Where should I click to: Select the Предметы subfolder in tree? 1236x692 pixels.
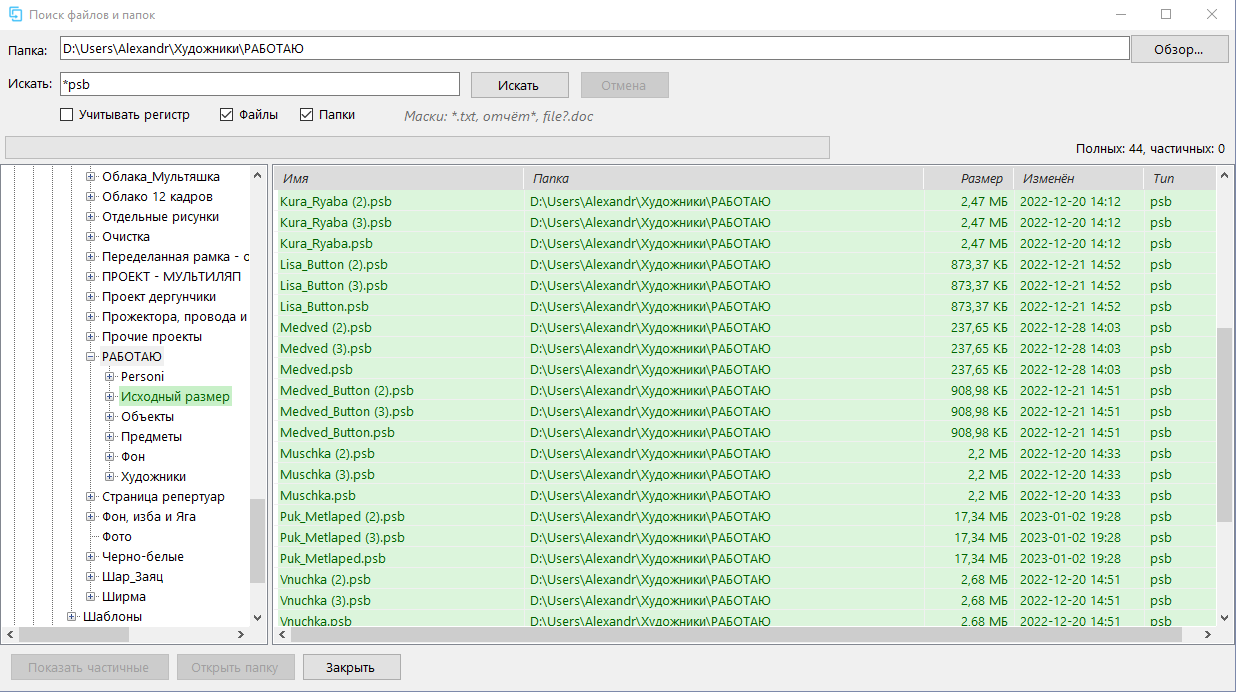coord(151,437)
